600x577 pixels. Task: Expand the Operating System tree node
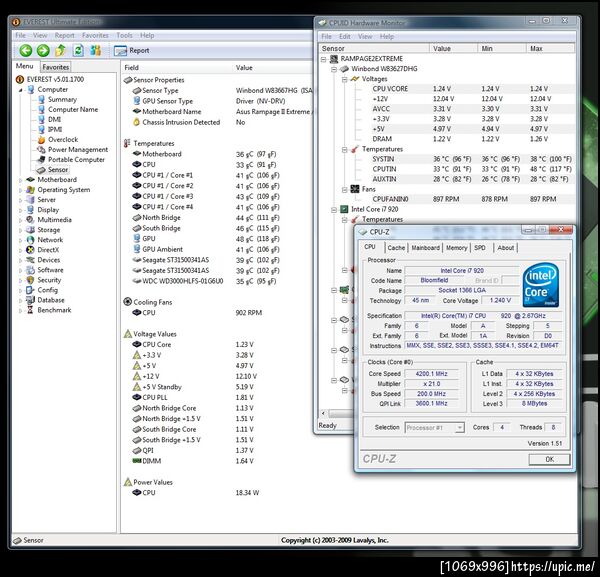pos(21,190)
